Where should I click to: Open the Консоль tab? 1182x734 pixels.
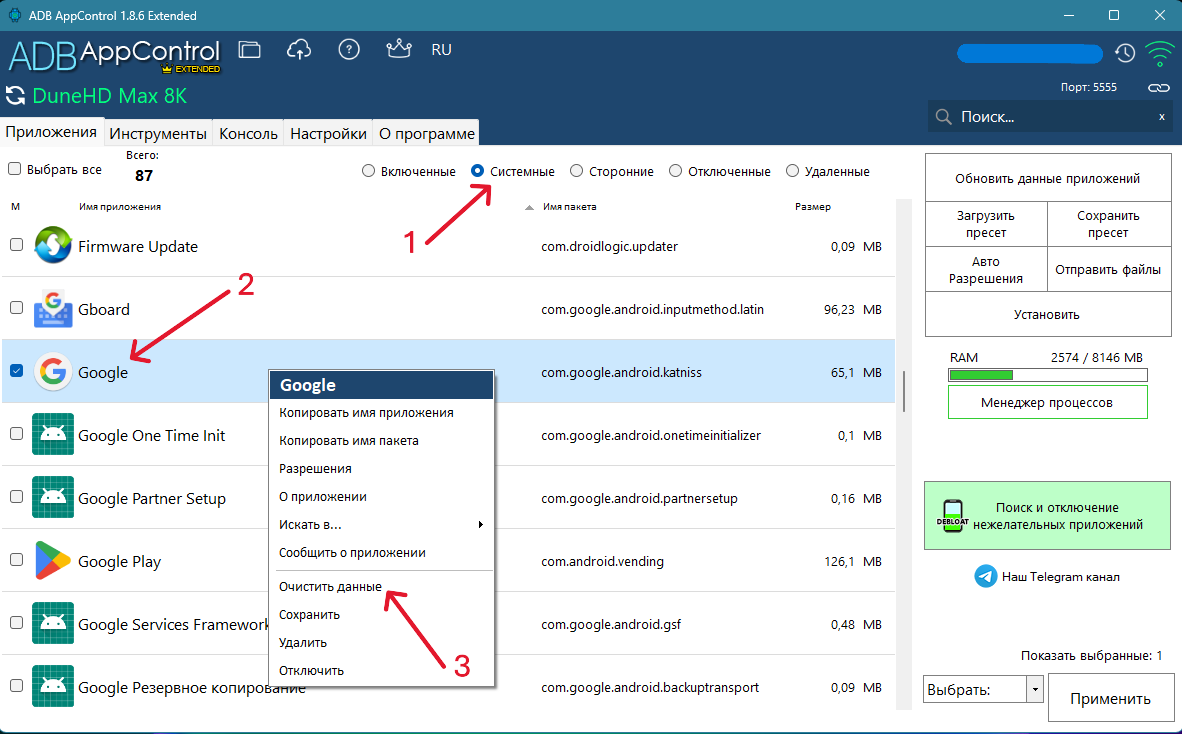coord(248,133)
